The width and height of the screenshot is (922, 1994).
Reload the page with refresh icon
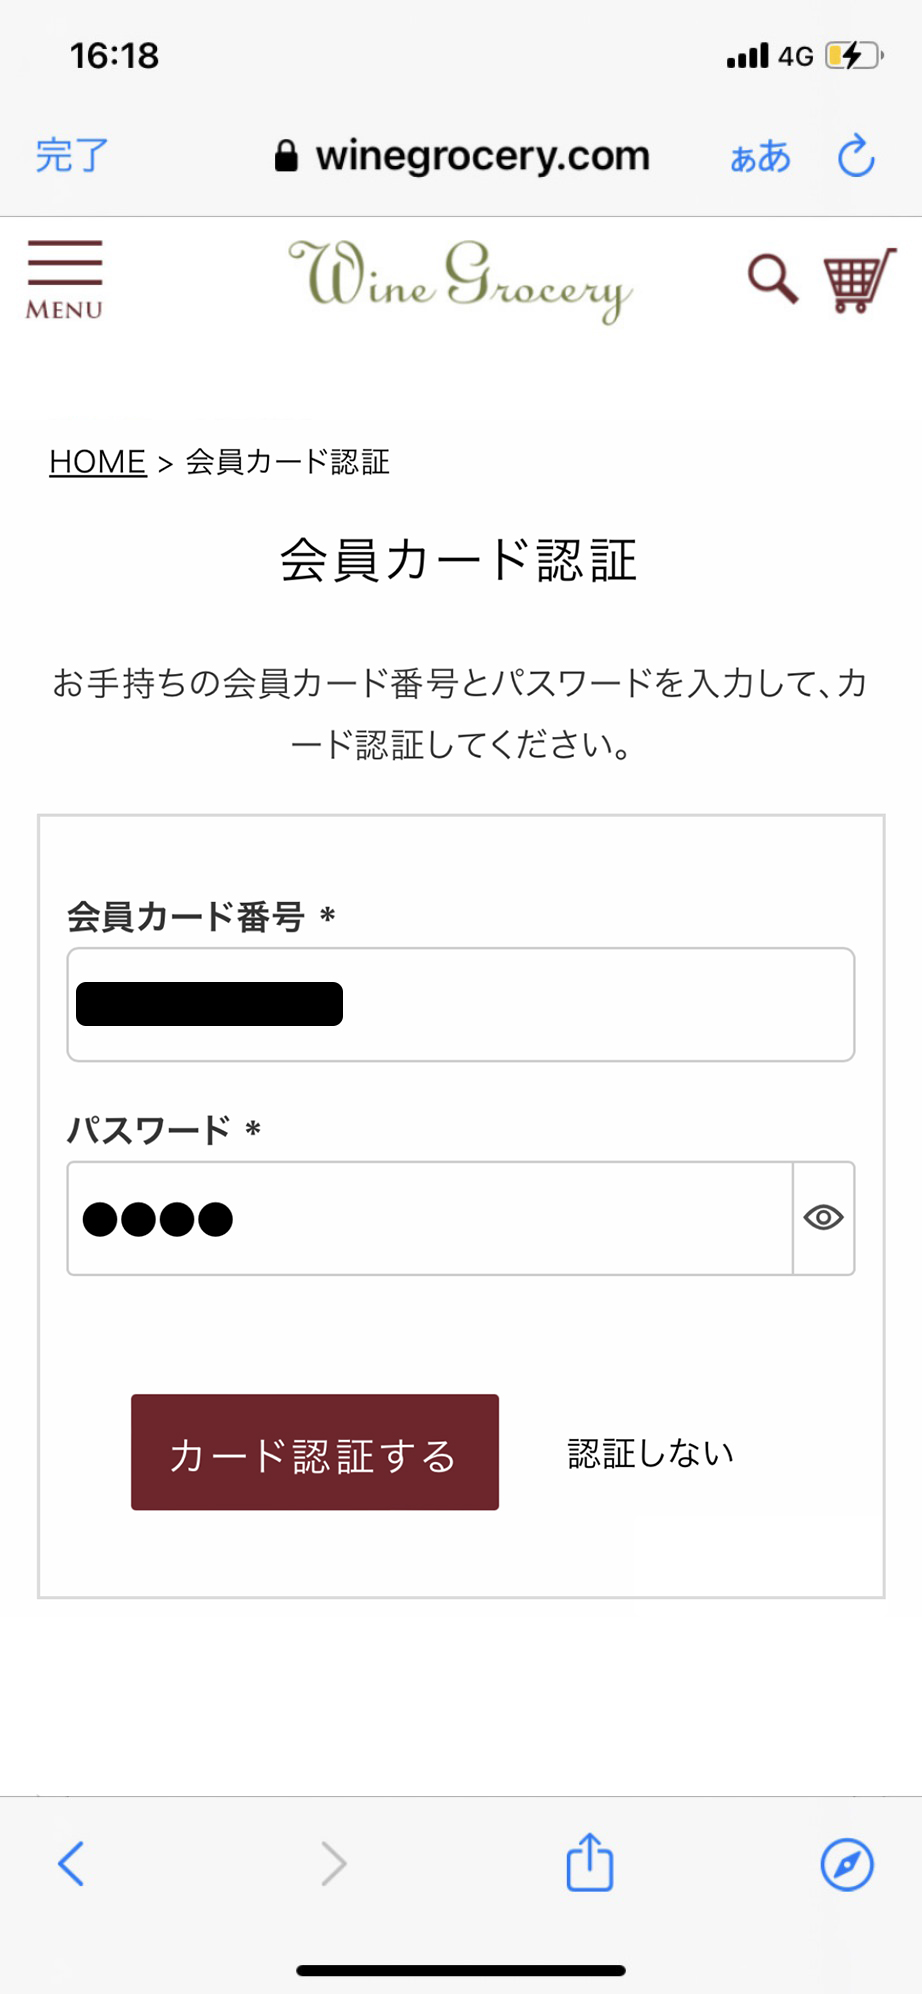856,156
